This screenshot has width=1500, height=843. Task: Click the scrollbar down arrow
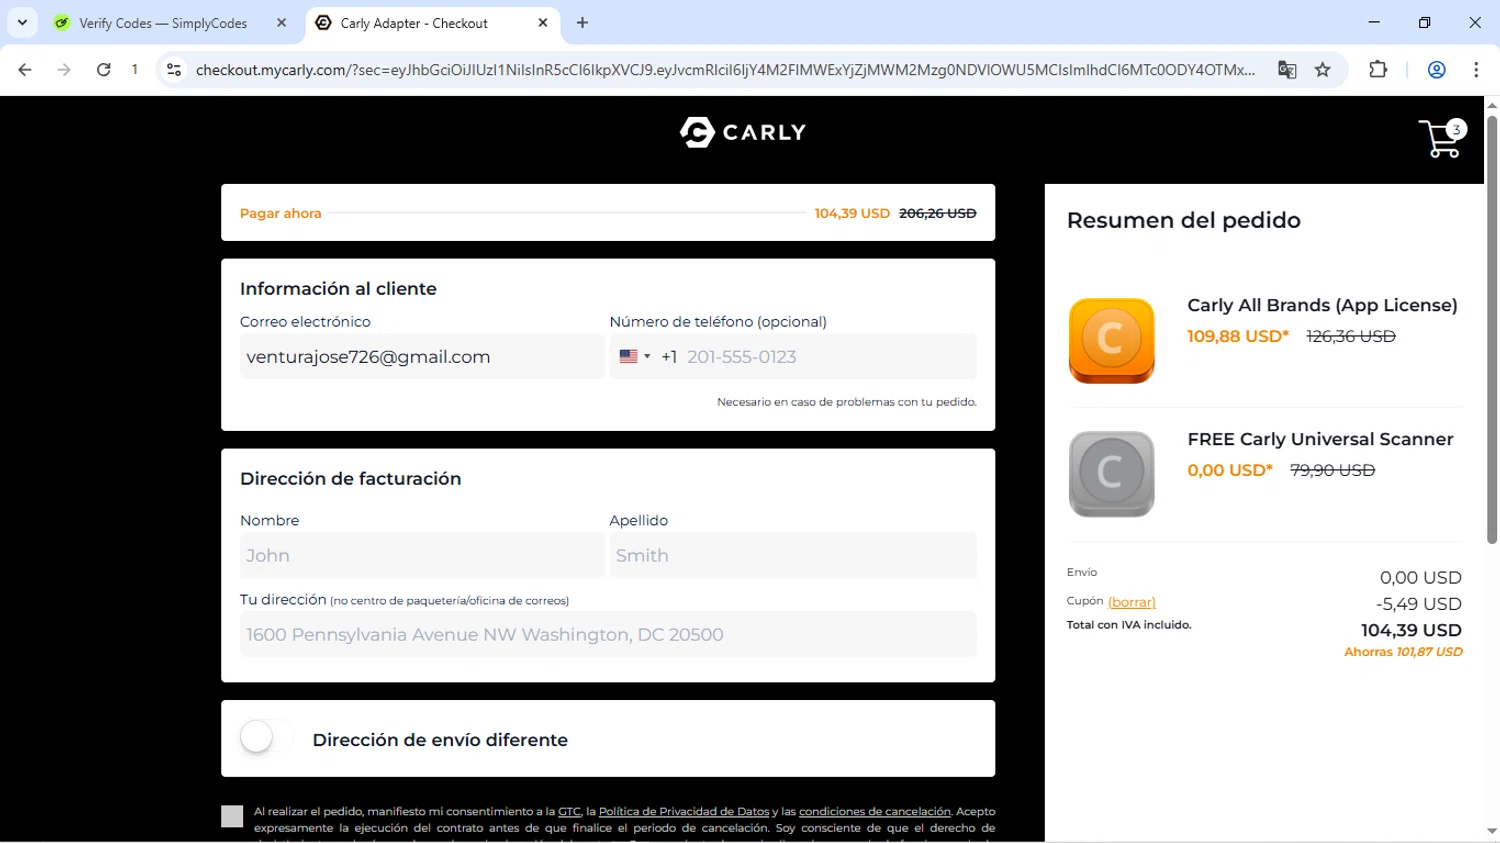[1491, 832]
